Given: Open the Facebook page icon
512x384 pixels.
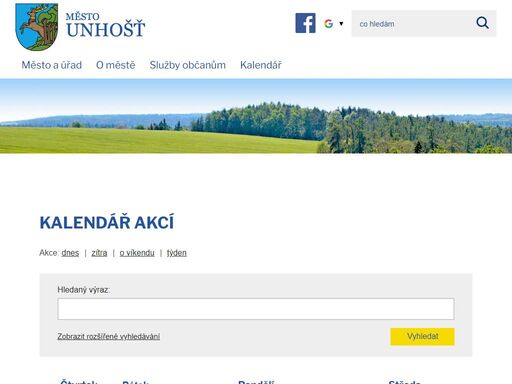Looking at the screenshot, I should point(305,23).
